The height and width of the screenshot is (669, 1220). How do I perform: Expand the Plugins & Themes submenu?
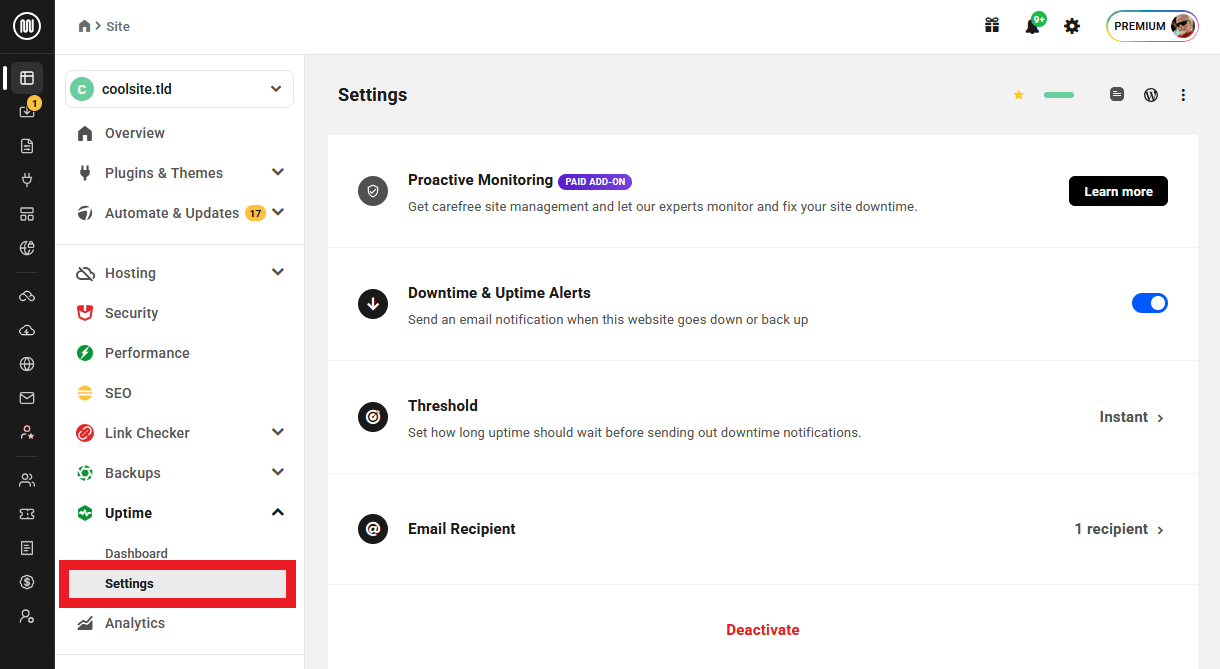(x=278, y=172)
